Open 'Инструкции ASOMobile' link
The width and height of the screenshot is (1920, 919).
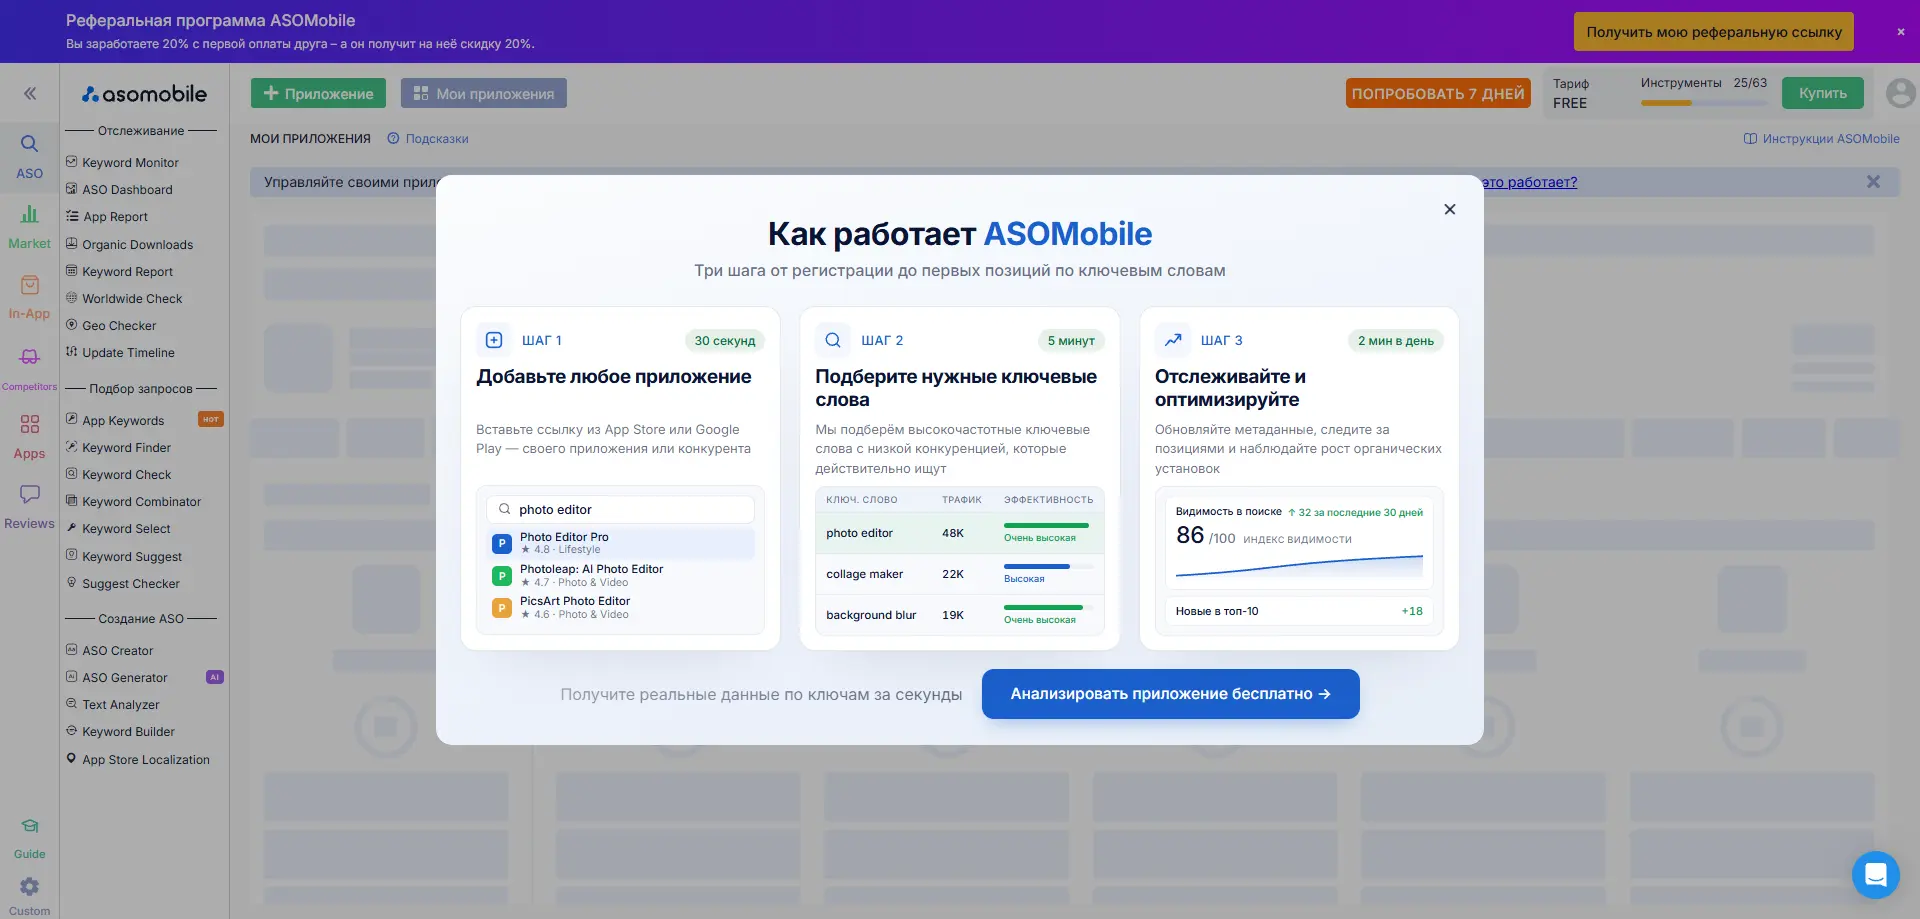[1830, 139]
